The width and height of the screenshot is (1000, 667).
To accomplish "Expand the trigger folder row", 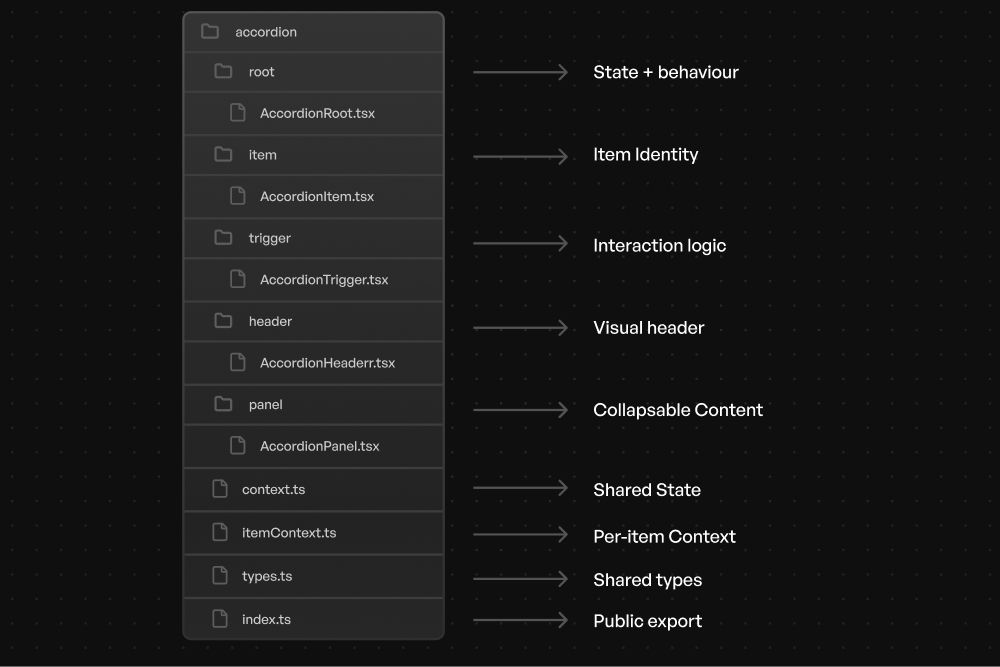I will (x=270, y=238).
